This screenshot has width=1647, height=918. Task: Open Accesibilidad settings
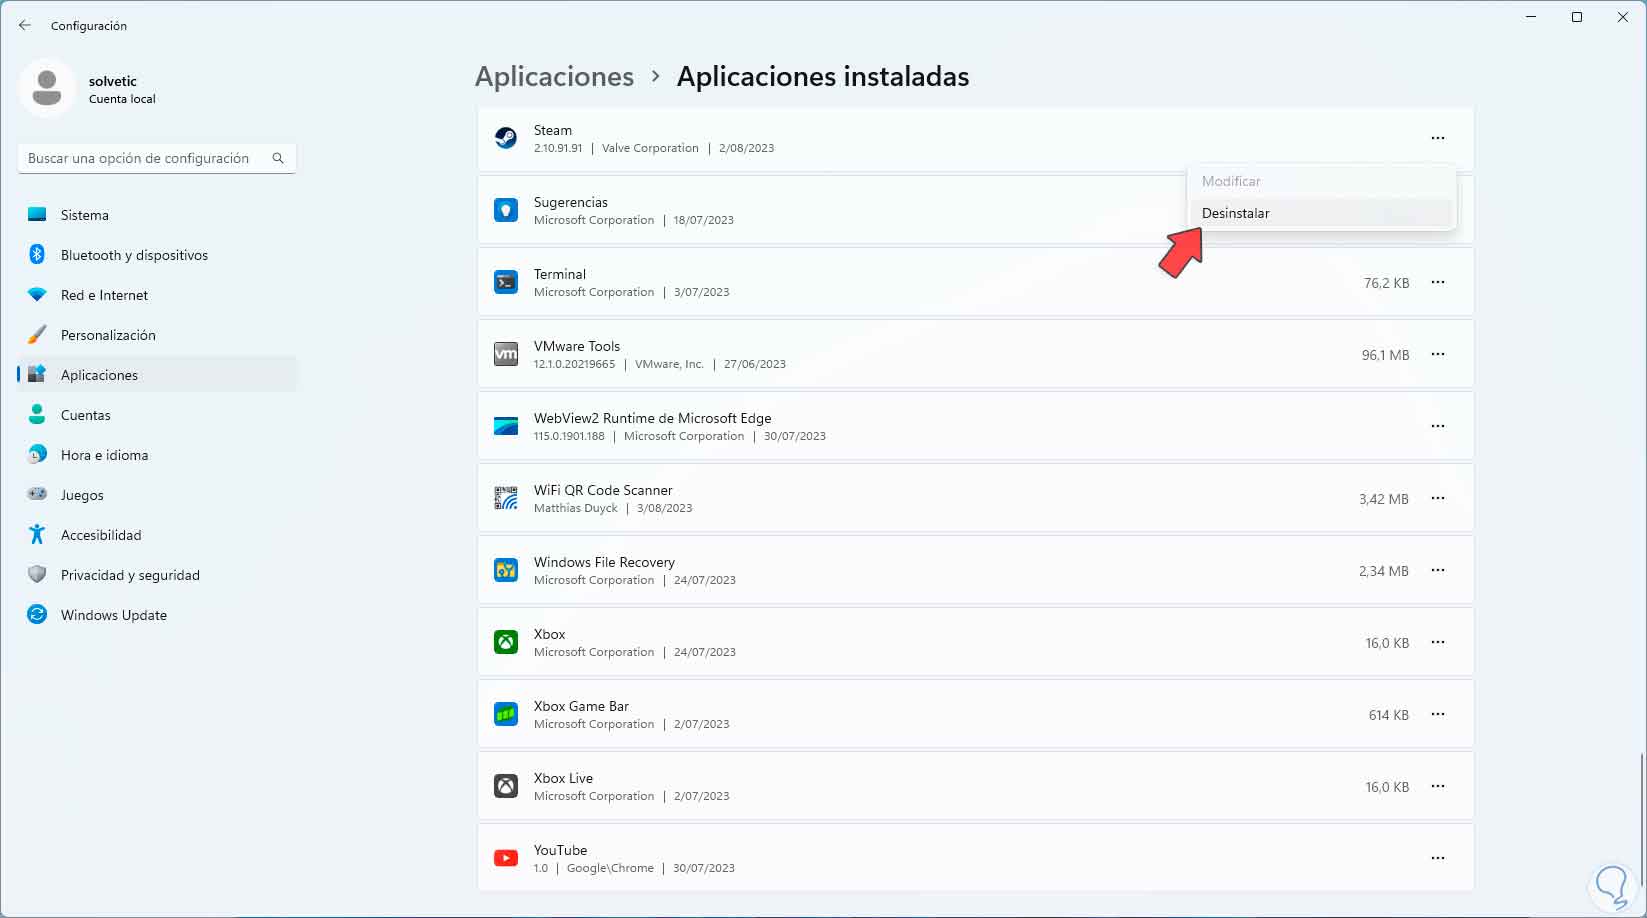pyautogui.click(x=158, y=535)
